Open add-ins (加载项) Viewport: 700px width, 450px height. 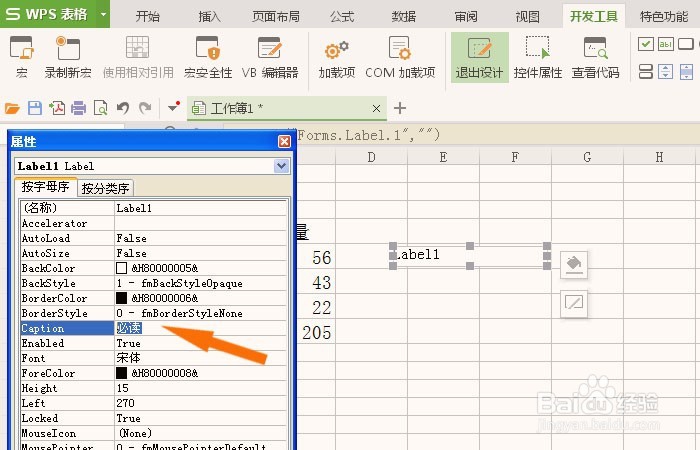click(x=337, y=57)
